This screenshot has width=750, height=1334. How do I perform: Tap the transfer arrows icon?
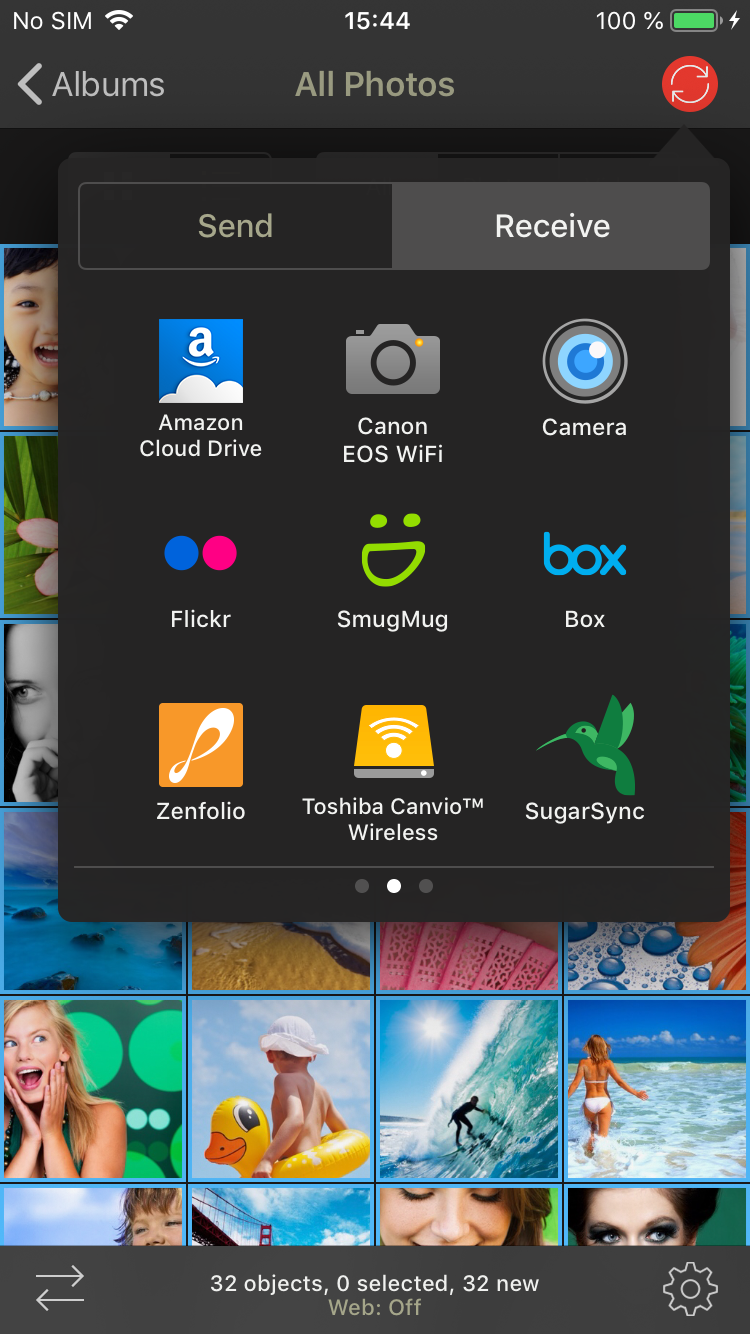(x=60, y=1288)
